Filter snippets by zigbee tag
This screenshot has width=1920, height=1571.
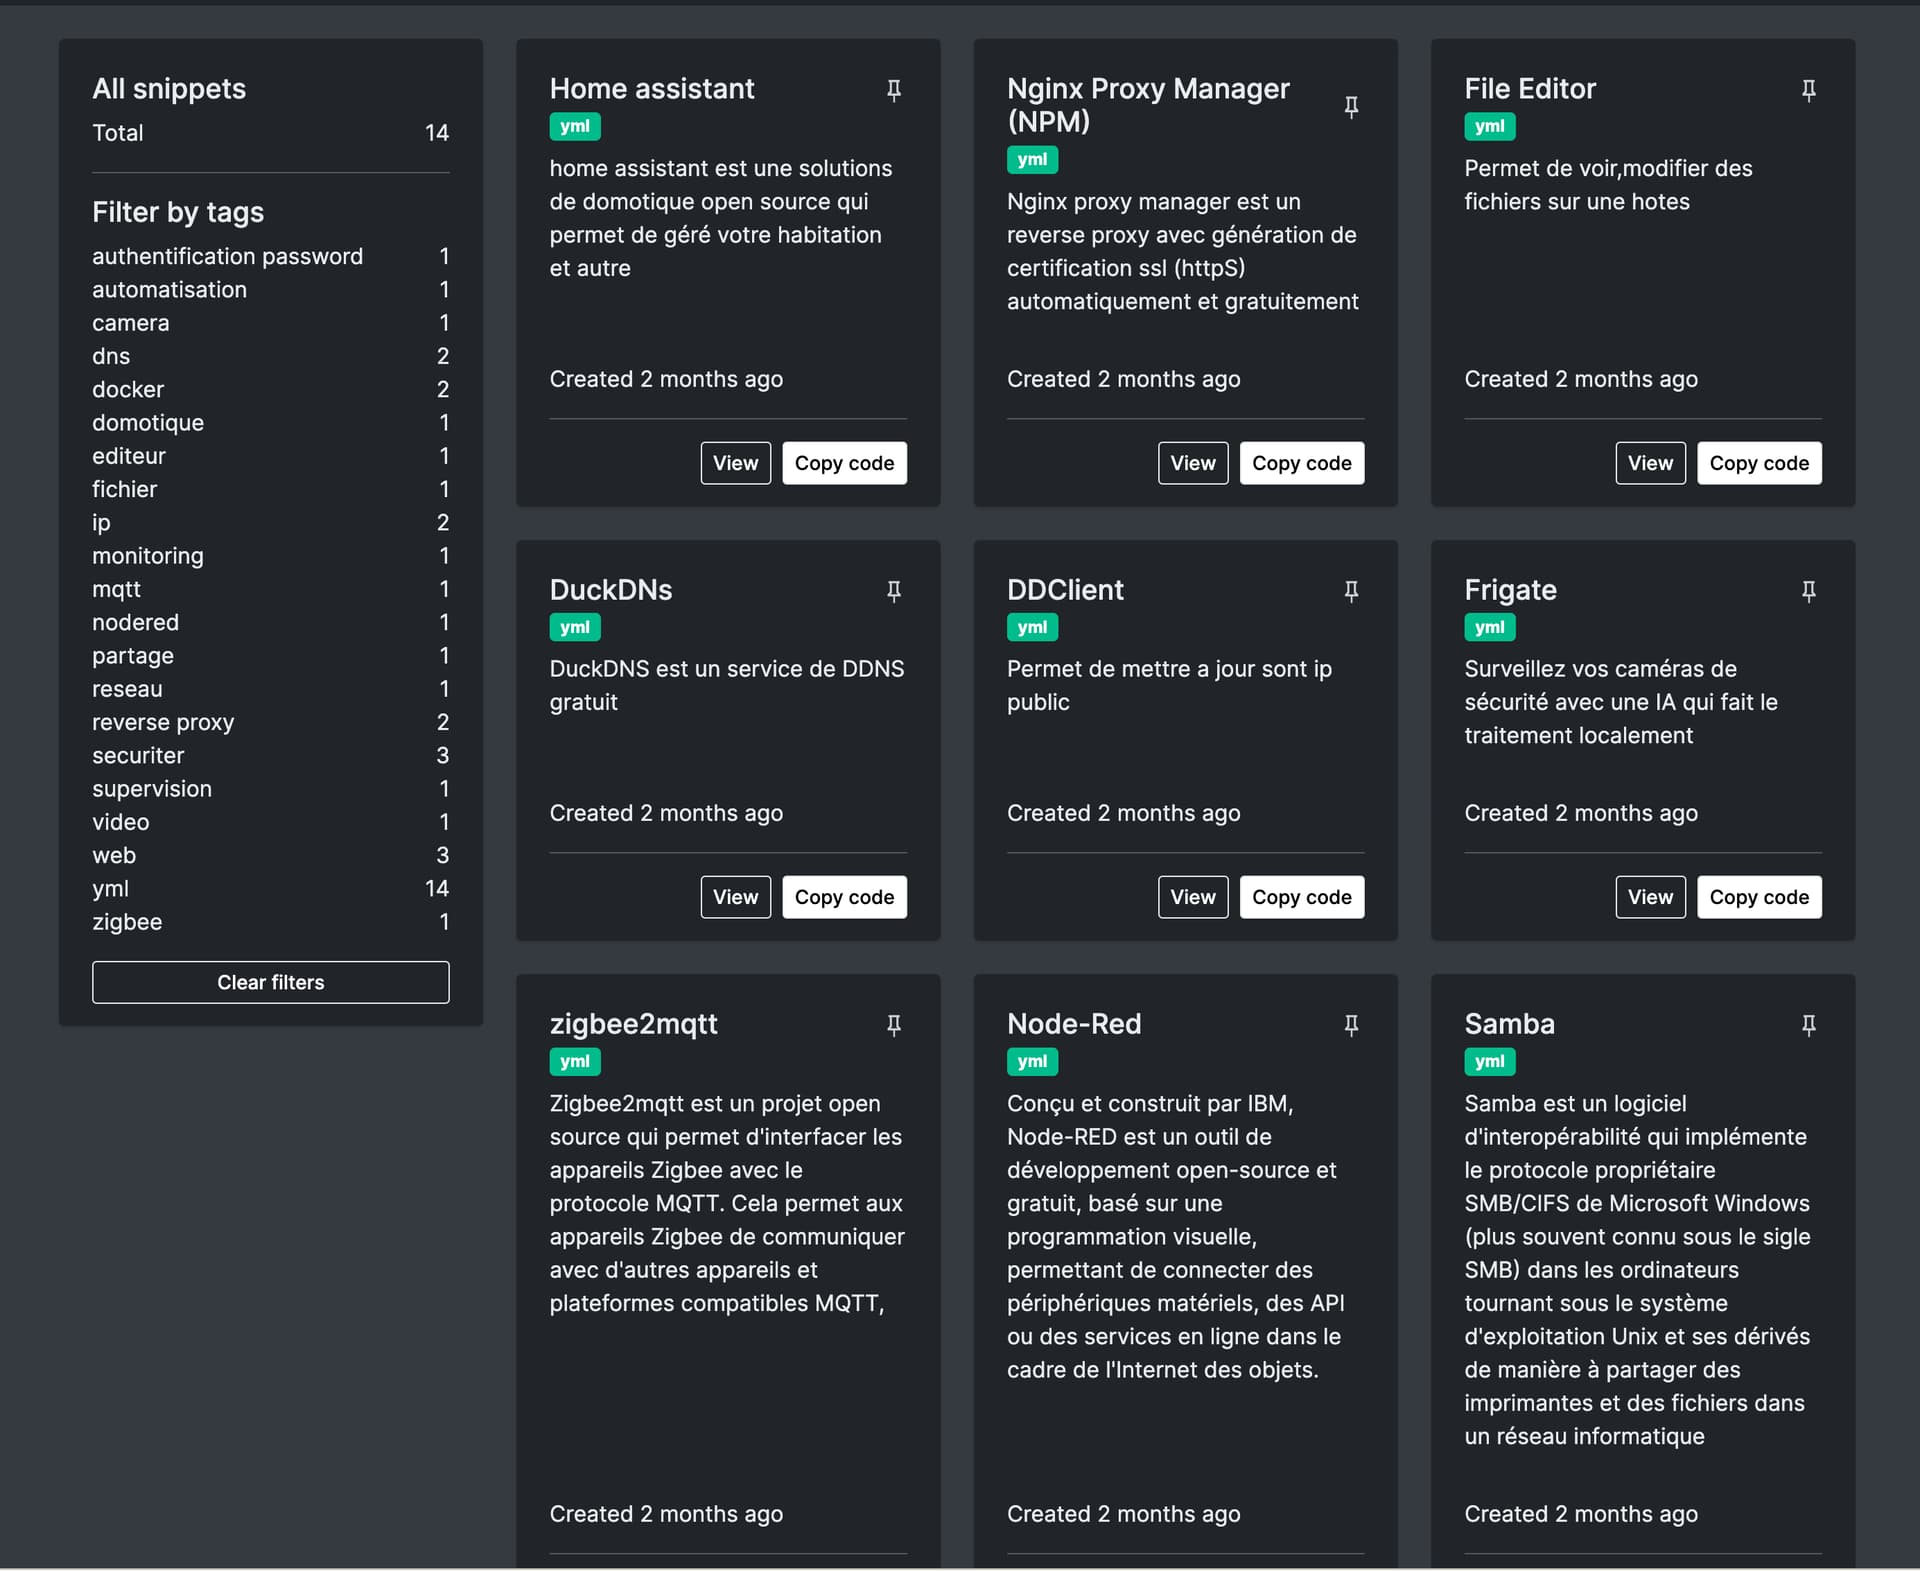270,922
